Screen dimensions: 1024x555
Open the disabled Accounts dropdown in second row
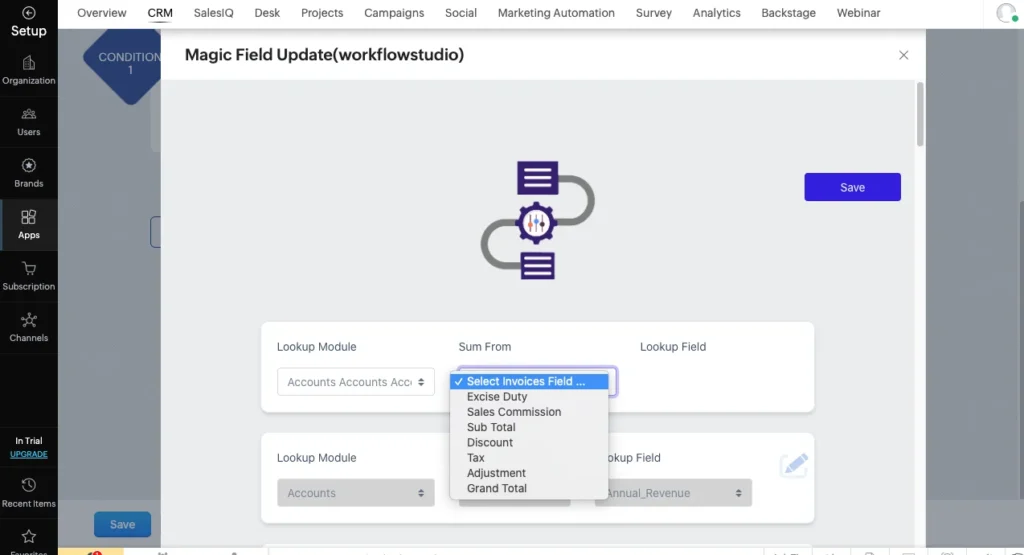click(355, 493)
